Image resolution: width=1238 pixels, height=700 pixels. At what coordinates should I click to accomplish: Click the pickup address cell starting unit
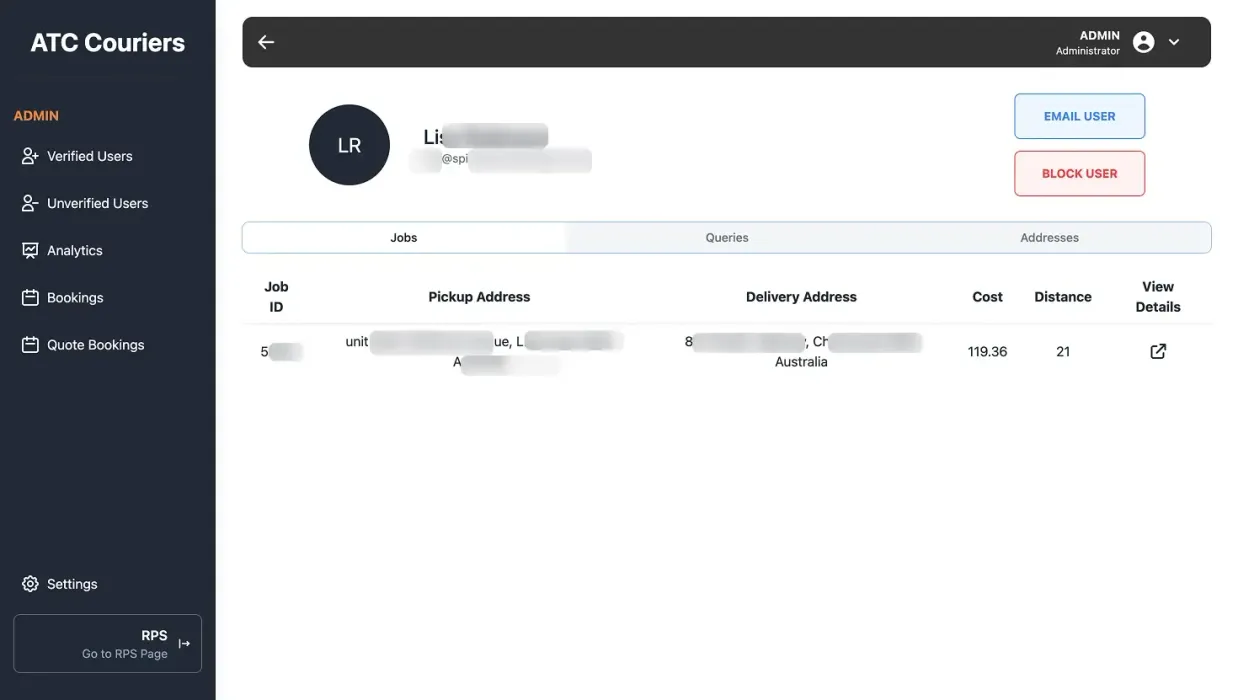[484, 352]
